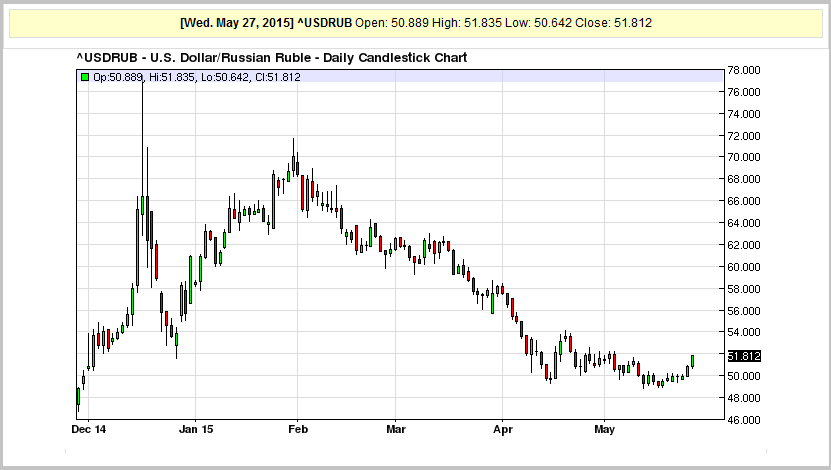The image size is (831, 470).
Task: Click the 'Mar' x-axis label
Action: pos(396,429)
